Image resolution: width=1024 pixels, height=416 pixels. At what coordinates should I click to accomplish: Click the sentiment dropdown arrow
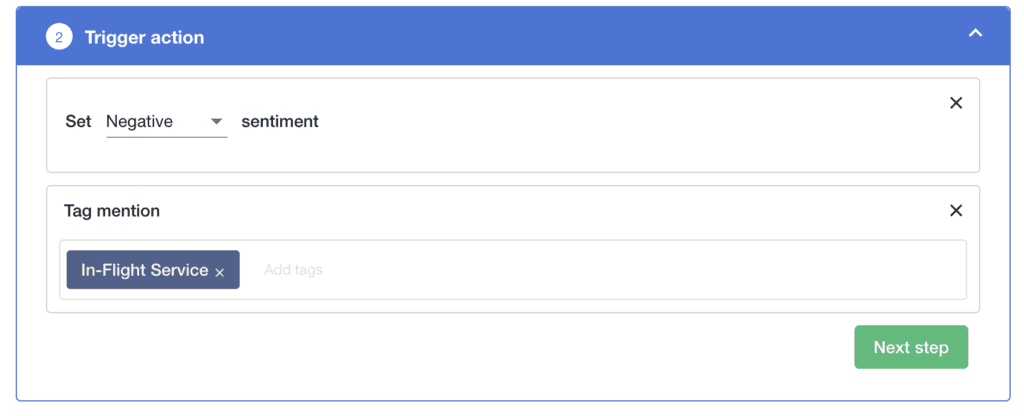coord(217,122)
